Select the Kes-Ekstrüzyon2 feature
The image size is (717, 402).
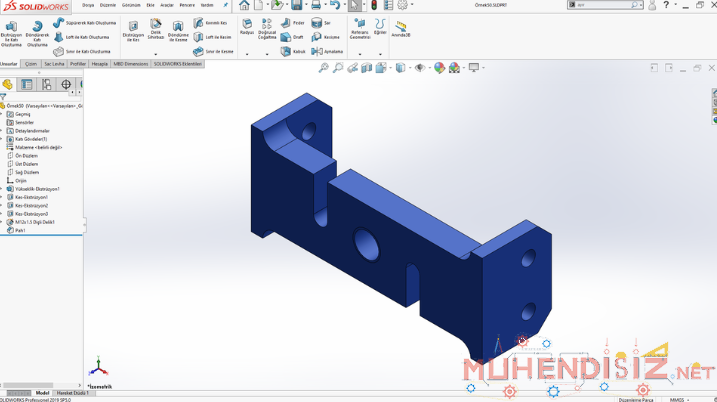pyautogui.click(x=30, y=206)
